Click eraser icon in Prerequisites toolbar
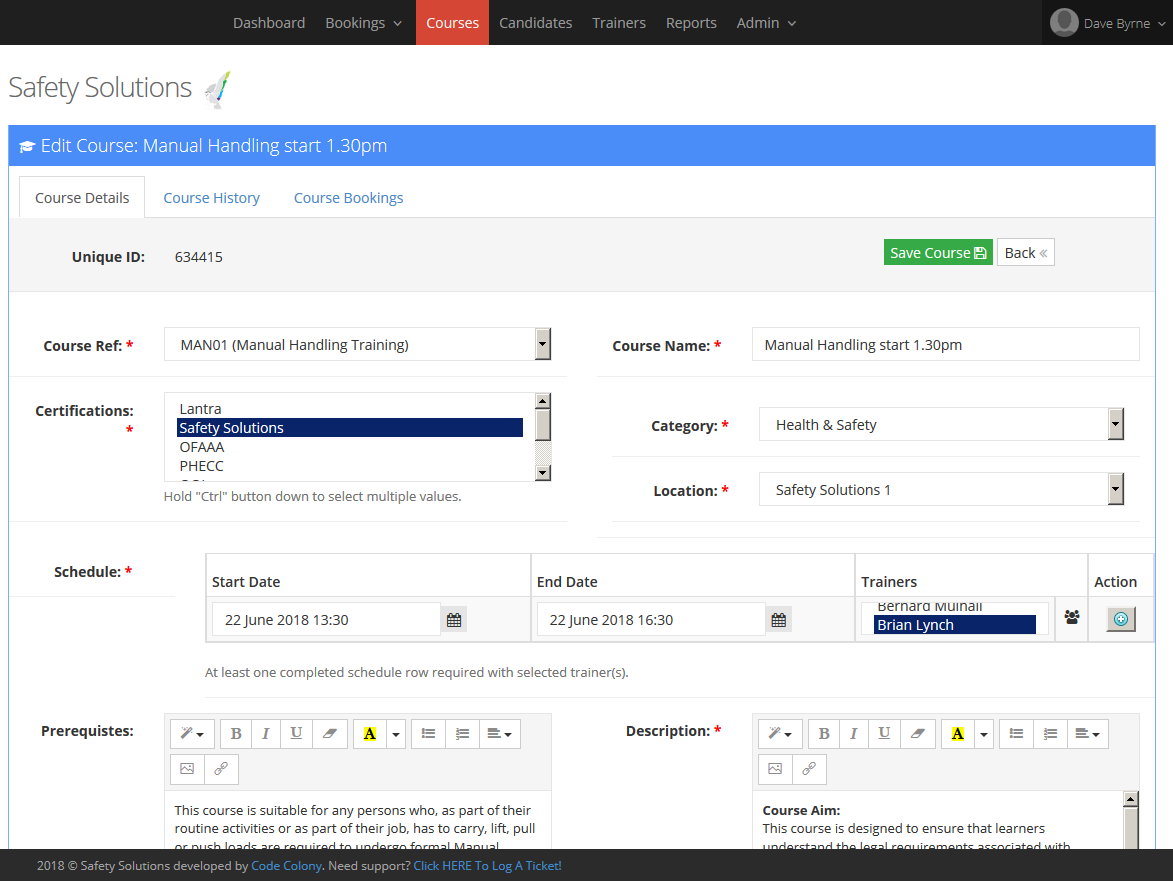 click(x=330, y=734)
